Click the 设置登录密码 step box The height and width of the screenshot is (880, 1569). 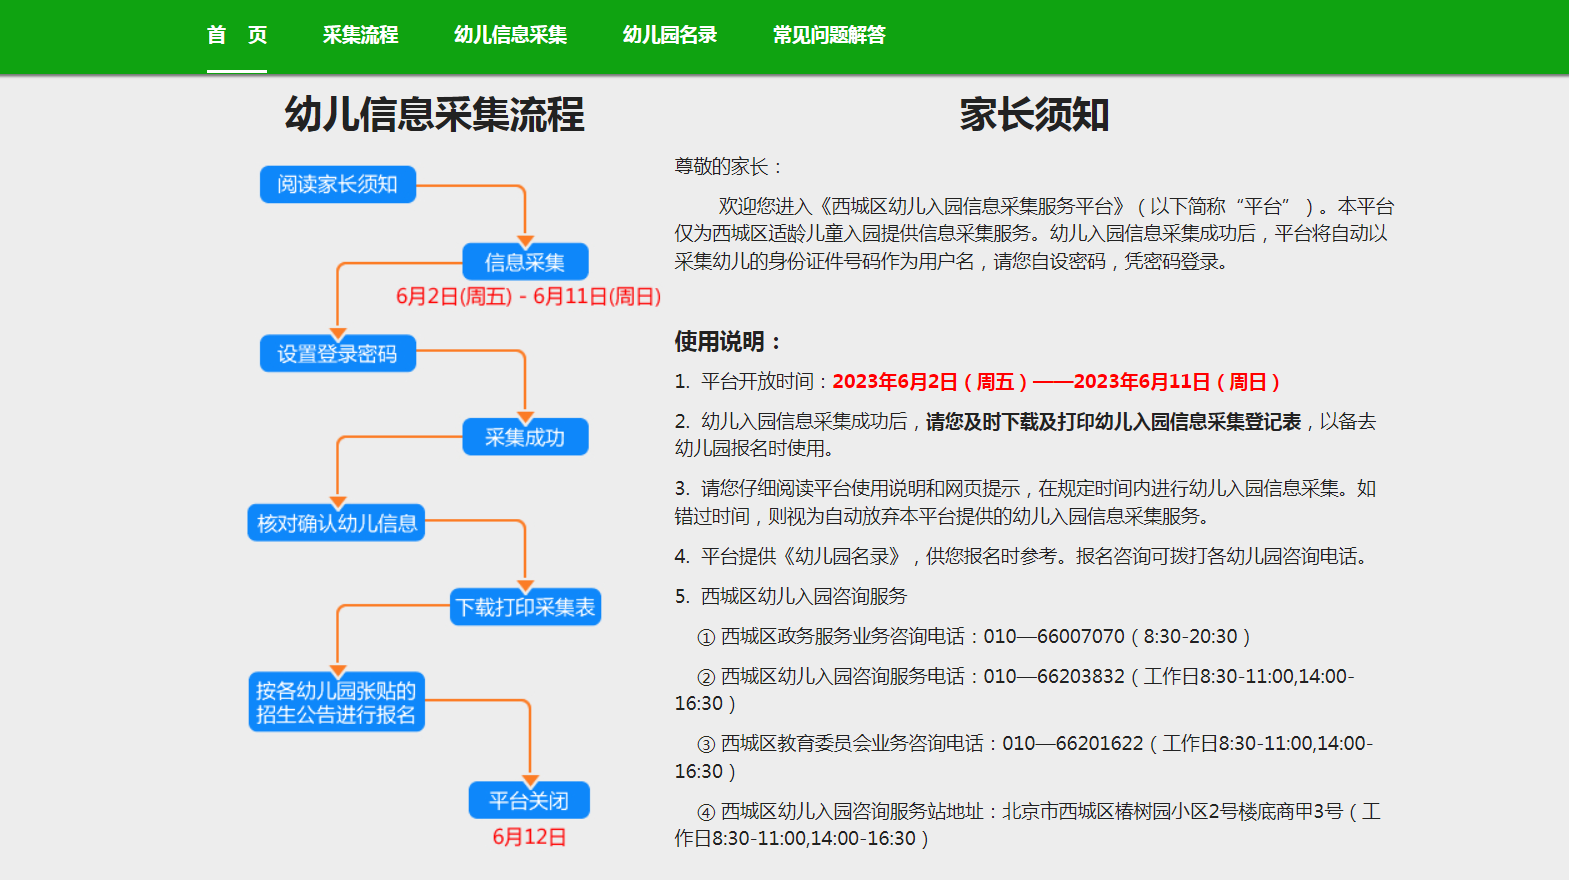tap(337, 354)
